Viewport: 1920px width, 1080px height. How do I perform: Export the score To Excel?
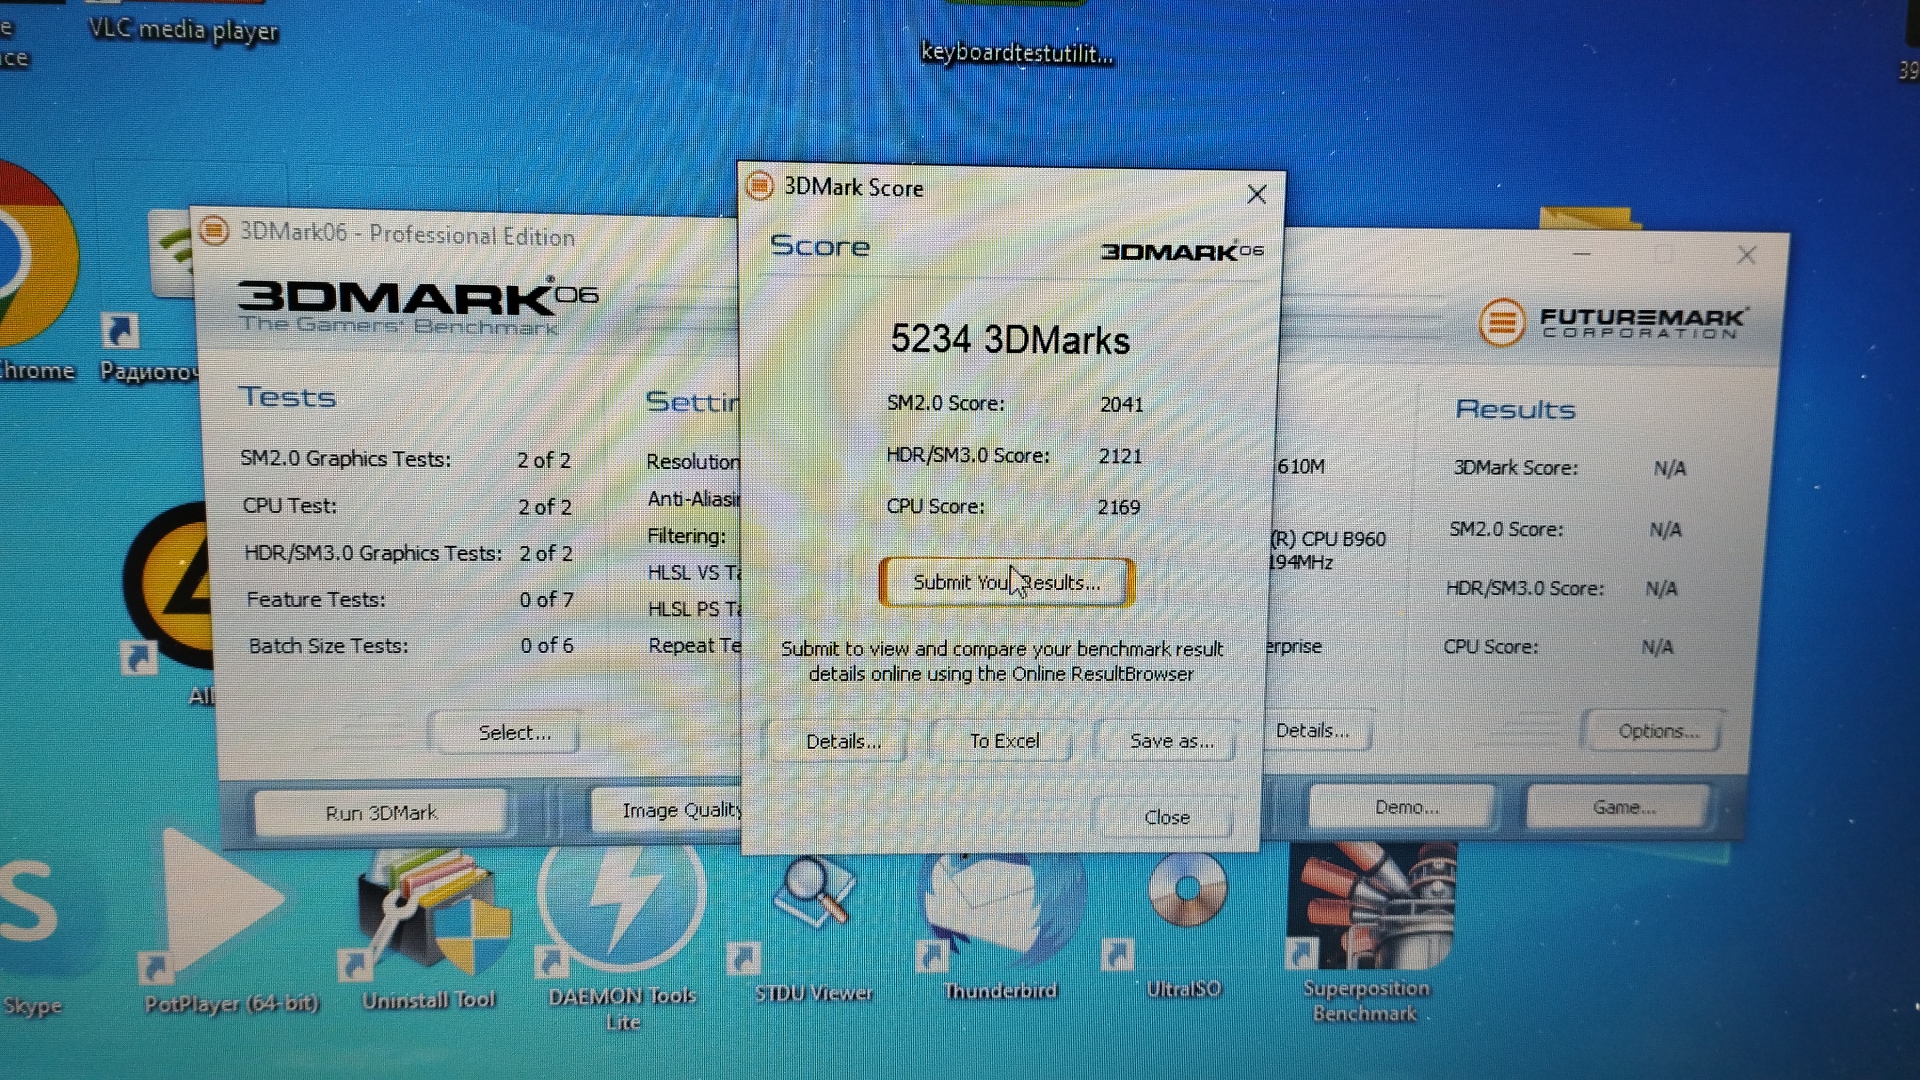coord(1004,741)
